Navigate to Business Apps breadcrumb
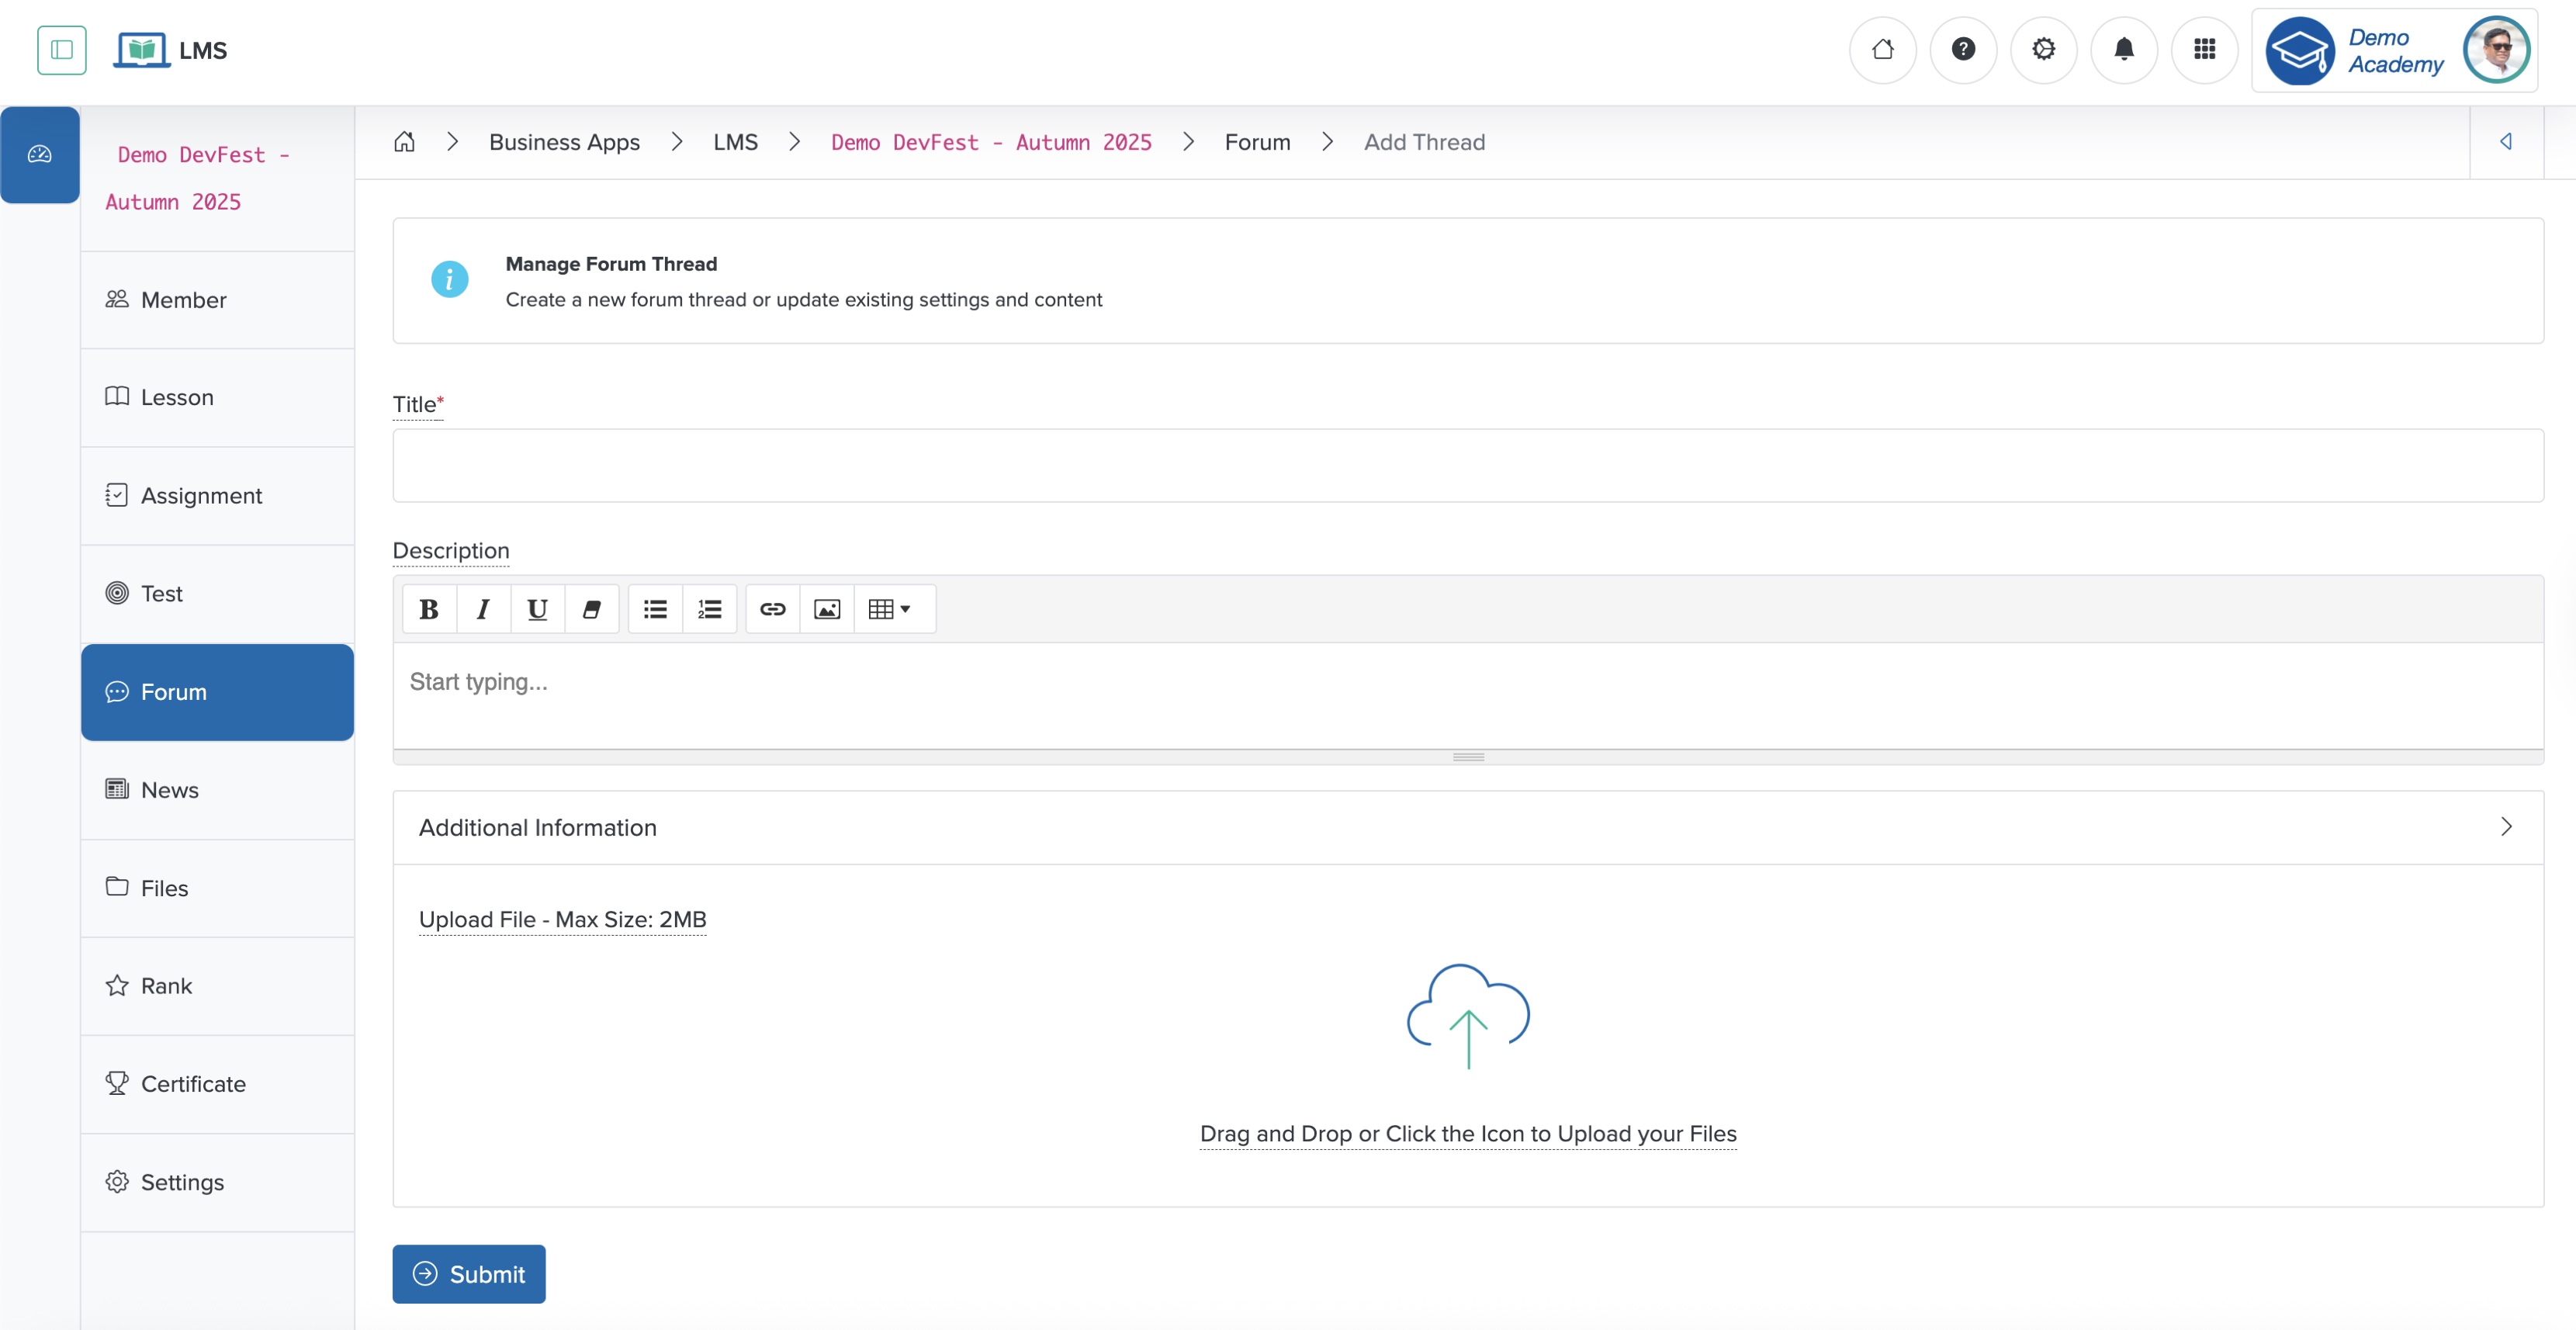2576x1330 pixels. pyautogui.click(x=564, y=141)
